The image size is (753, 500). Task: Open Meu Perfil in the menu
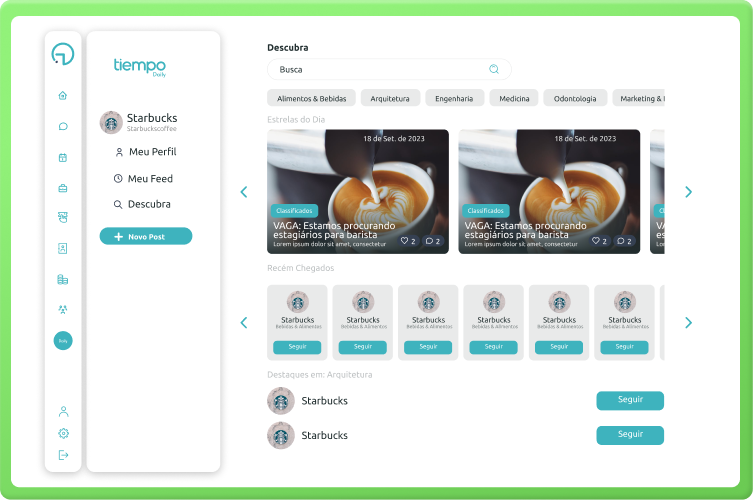tap(151, 152)
